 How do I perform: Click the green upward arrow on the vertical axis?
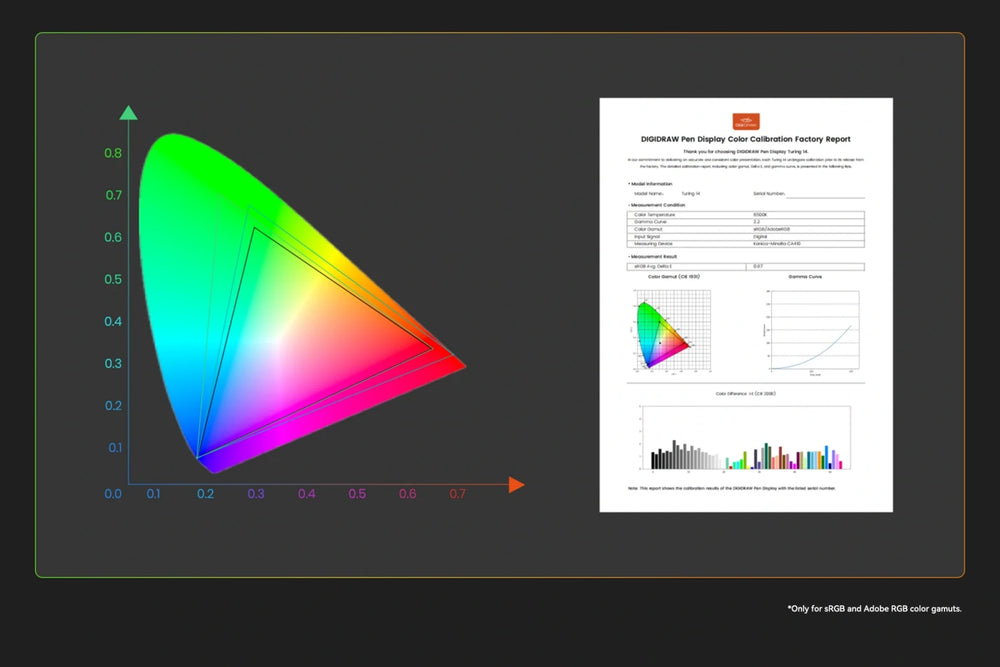[x=128, y=113]
